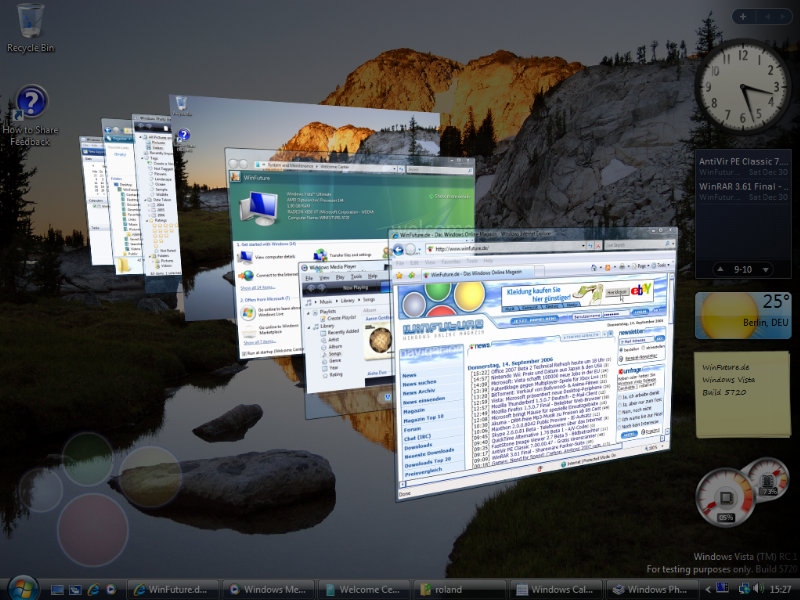Viewport: 800px width, 600px height.
Task: Click News suchen navigation link
Action: (419, 383)
